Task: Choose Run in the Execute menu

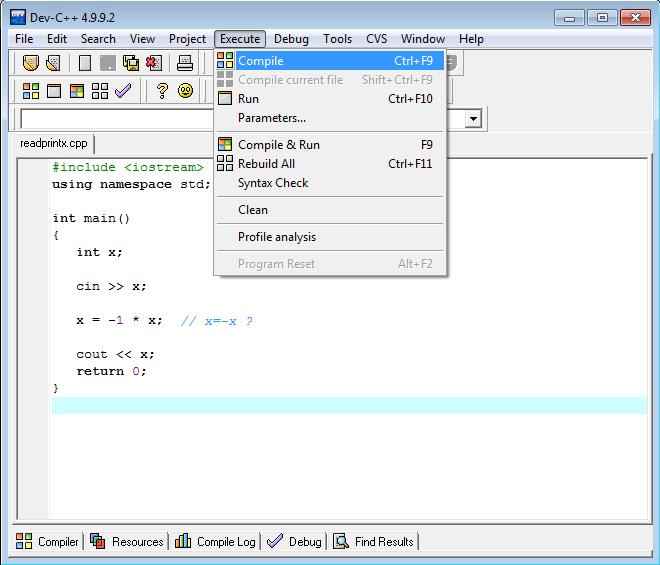Action: 330,99
